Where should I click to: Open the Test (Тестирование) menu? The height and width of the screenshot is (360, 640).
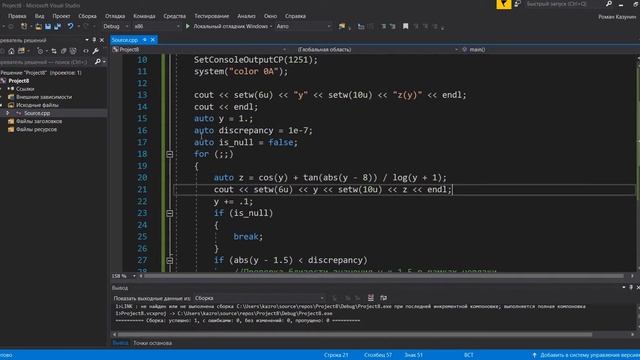(x=211, y=16)
